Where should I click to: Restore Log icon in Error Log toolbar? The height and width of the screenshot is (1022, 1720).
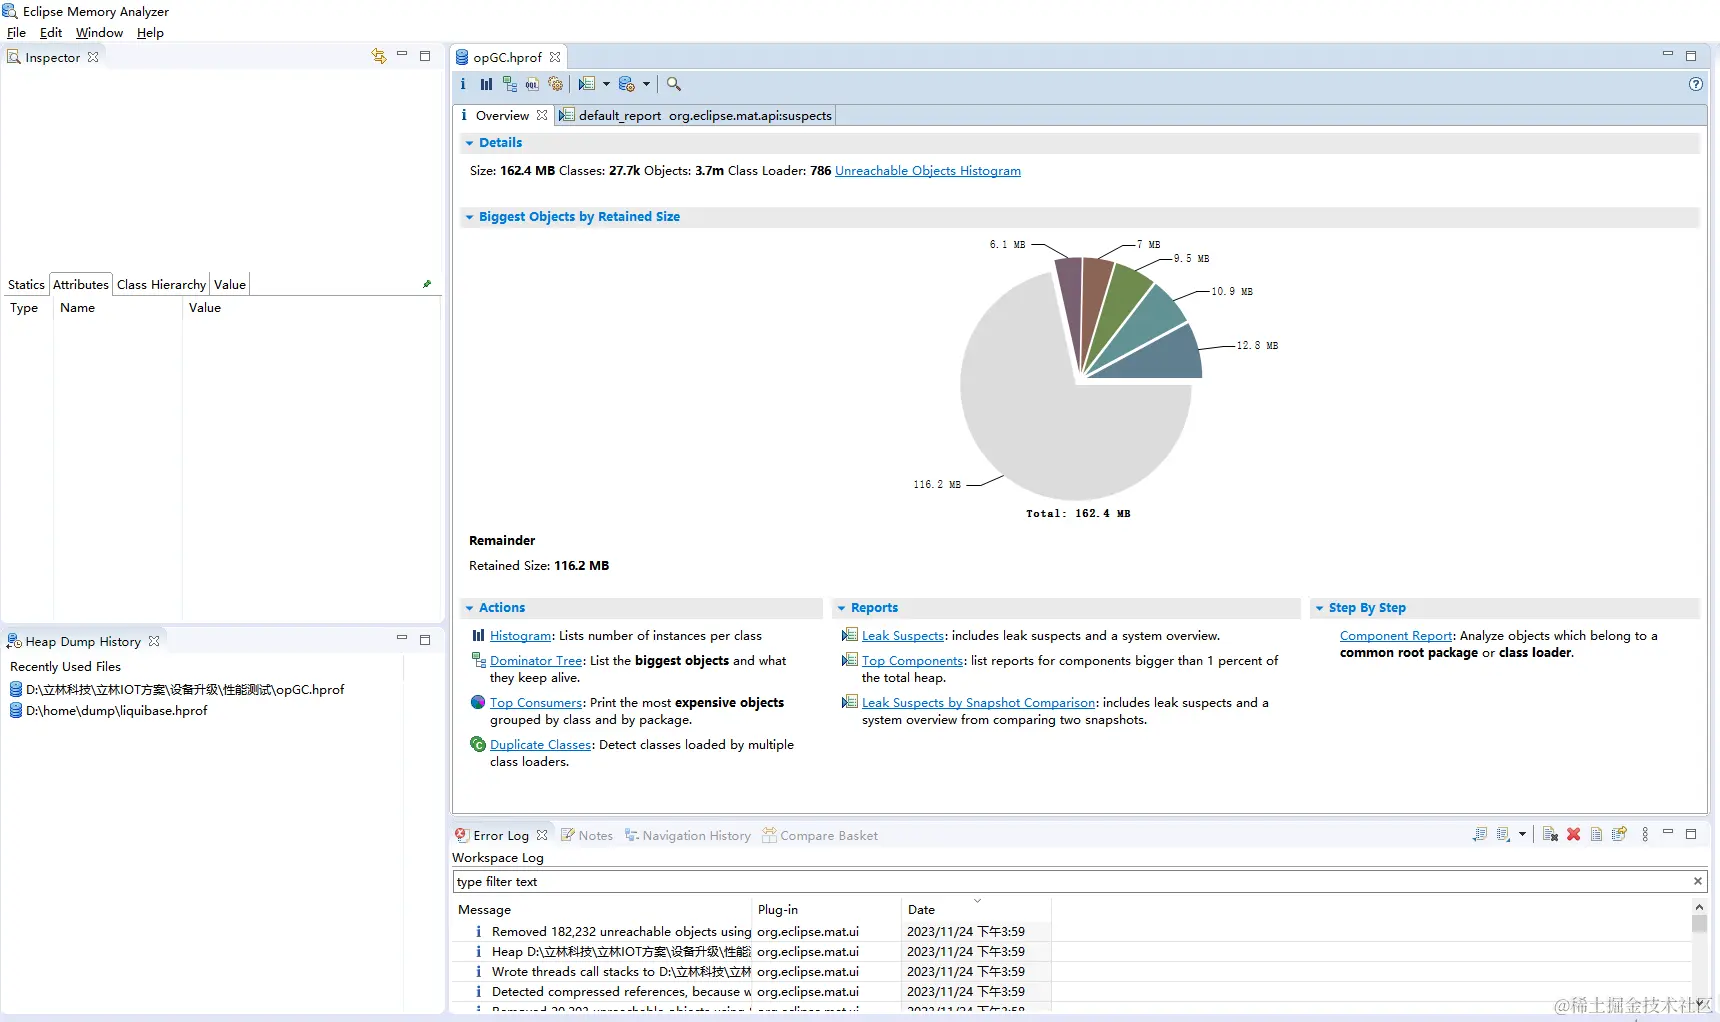[x=1620, y=834]
